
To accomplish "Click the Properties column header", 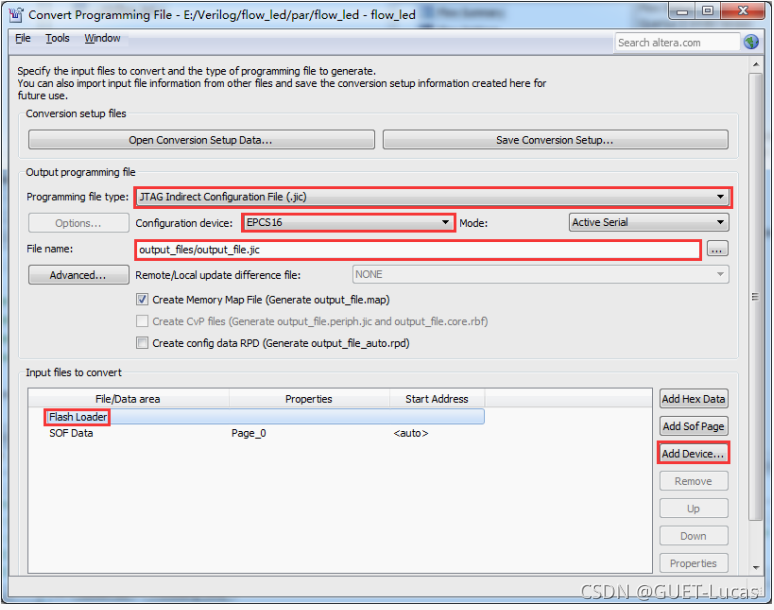I will 309,399.
